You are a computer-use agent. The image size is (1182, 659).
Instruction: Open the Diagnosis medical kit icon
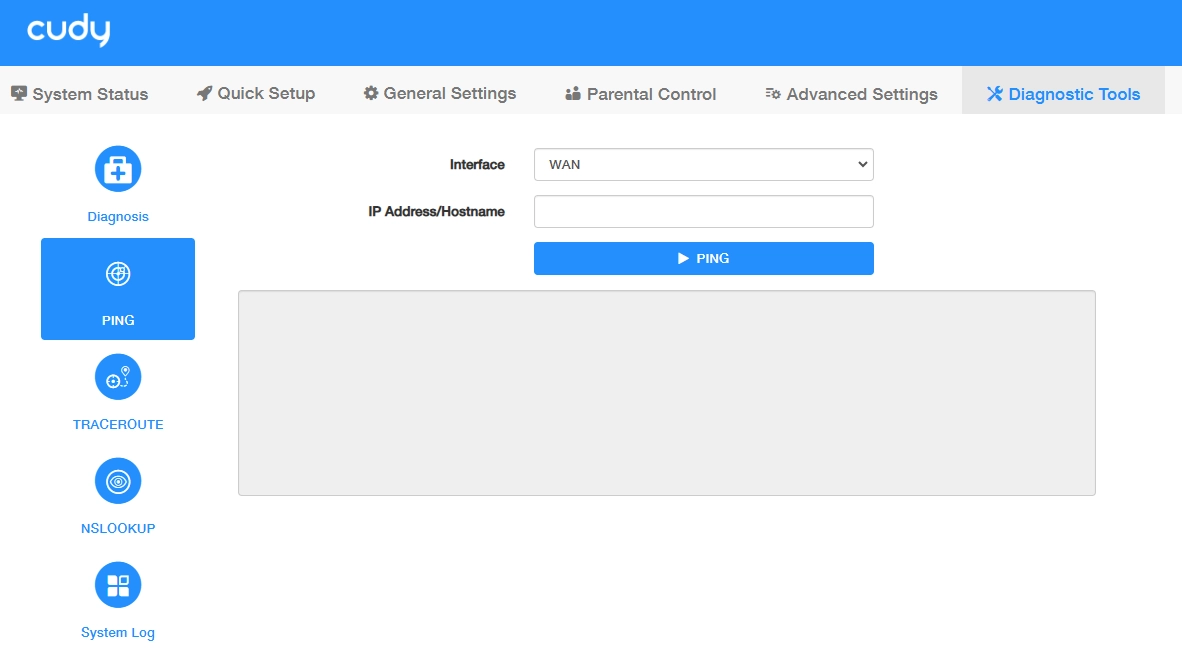(x=118, y=169)
